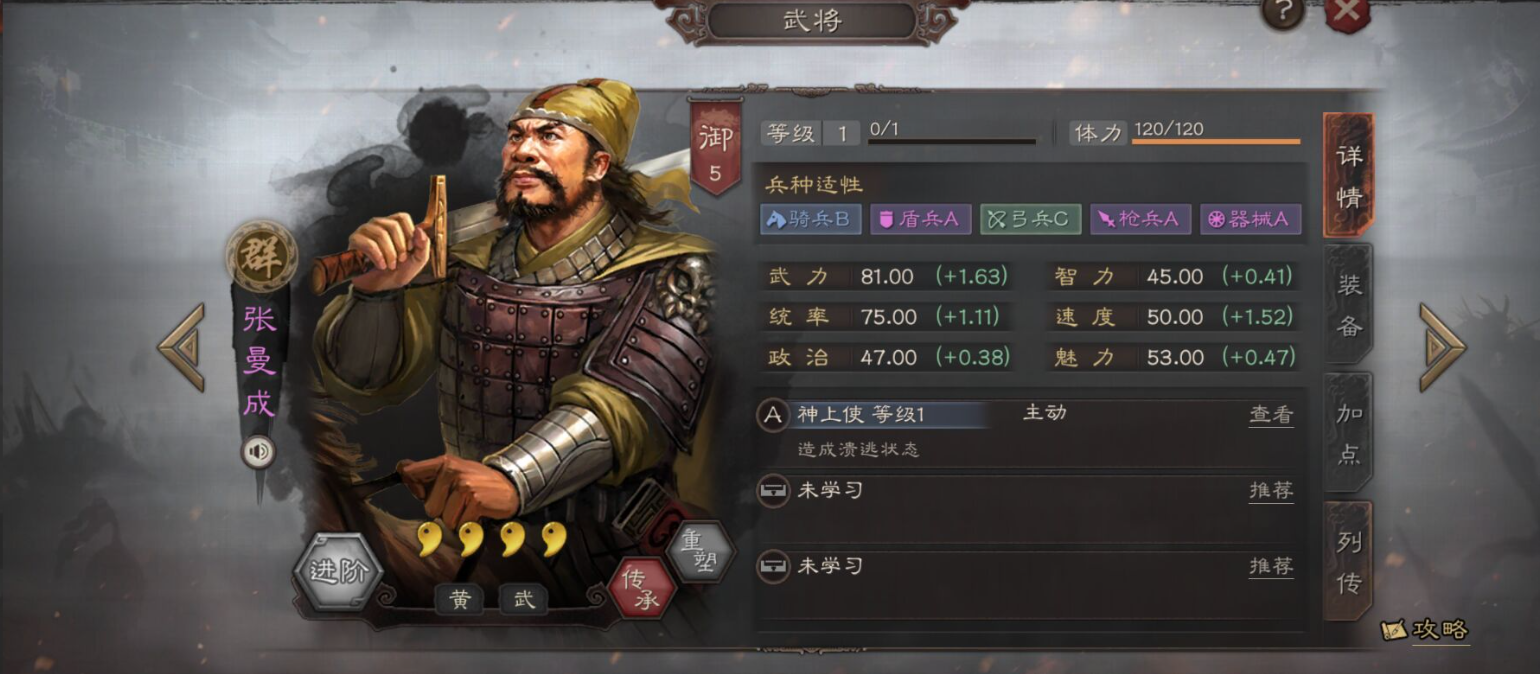Switch to the 加点 tab
Screen dimensions: 1540x674
coord(1349,433)
